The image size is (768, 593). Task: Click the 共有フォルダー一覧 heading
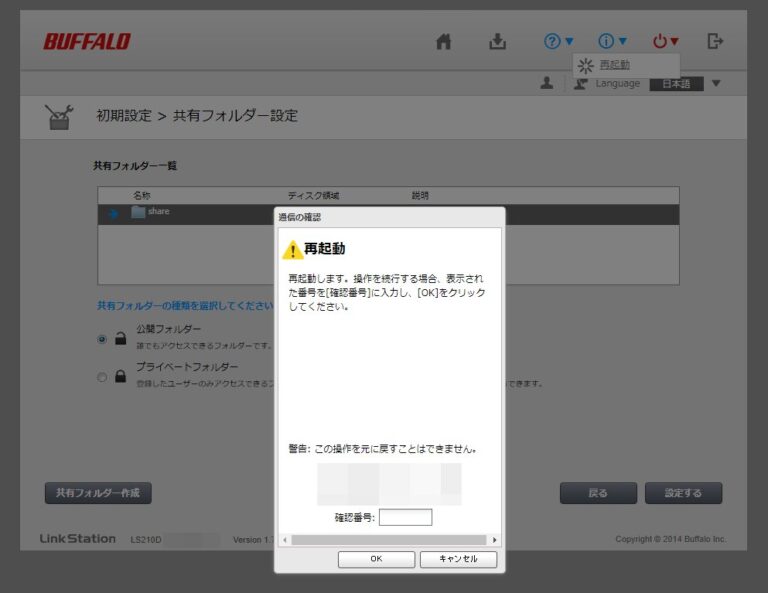pos(135,166)
